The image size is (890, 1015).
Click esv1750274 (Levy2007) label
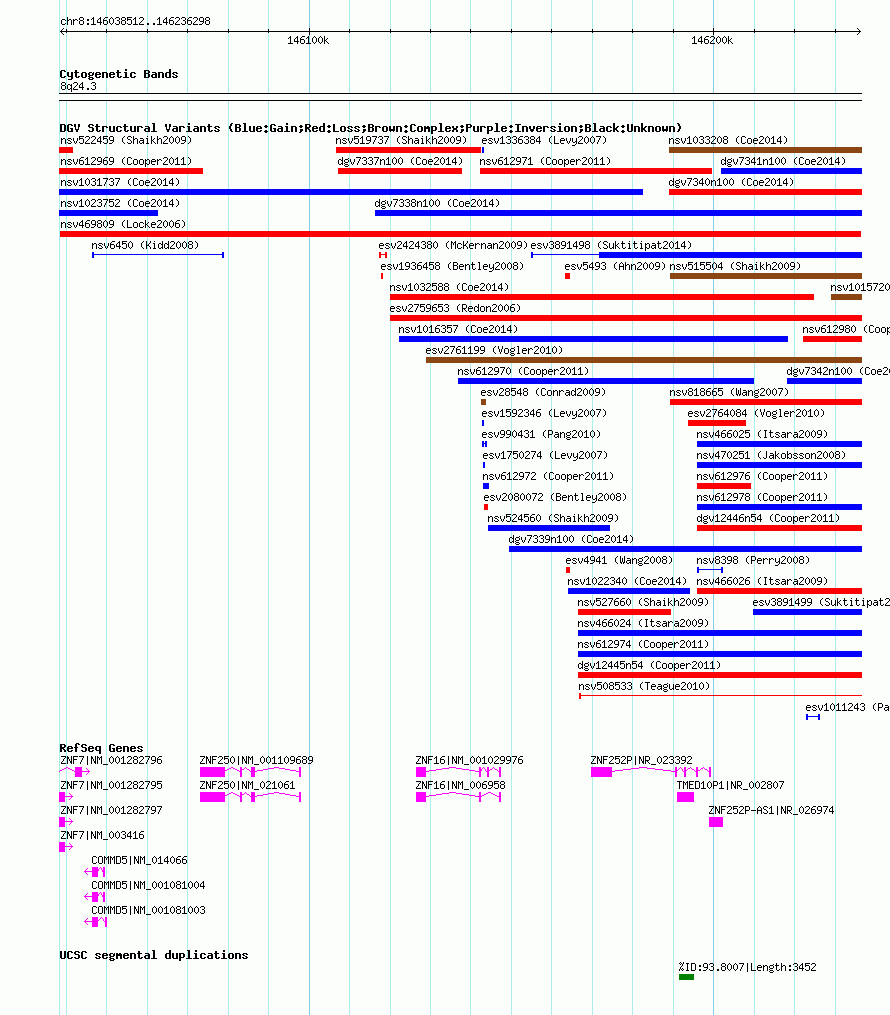click(545, 456)
